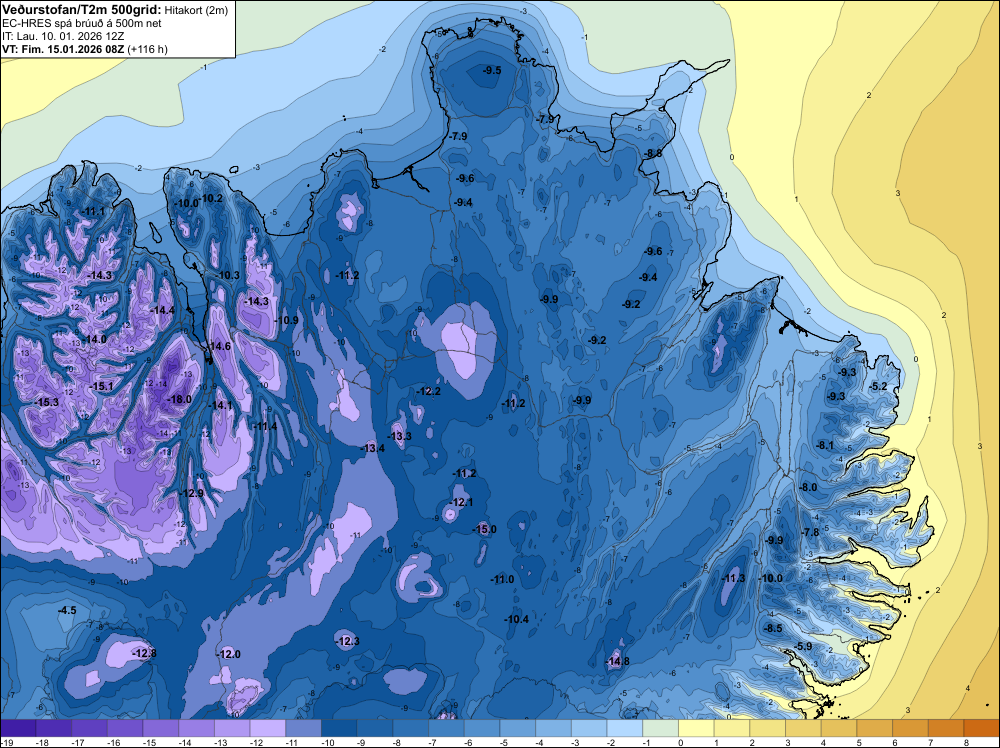
Task: Select legend swatch between 7 and 8
Action: click(946, 728)
